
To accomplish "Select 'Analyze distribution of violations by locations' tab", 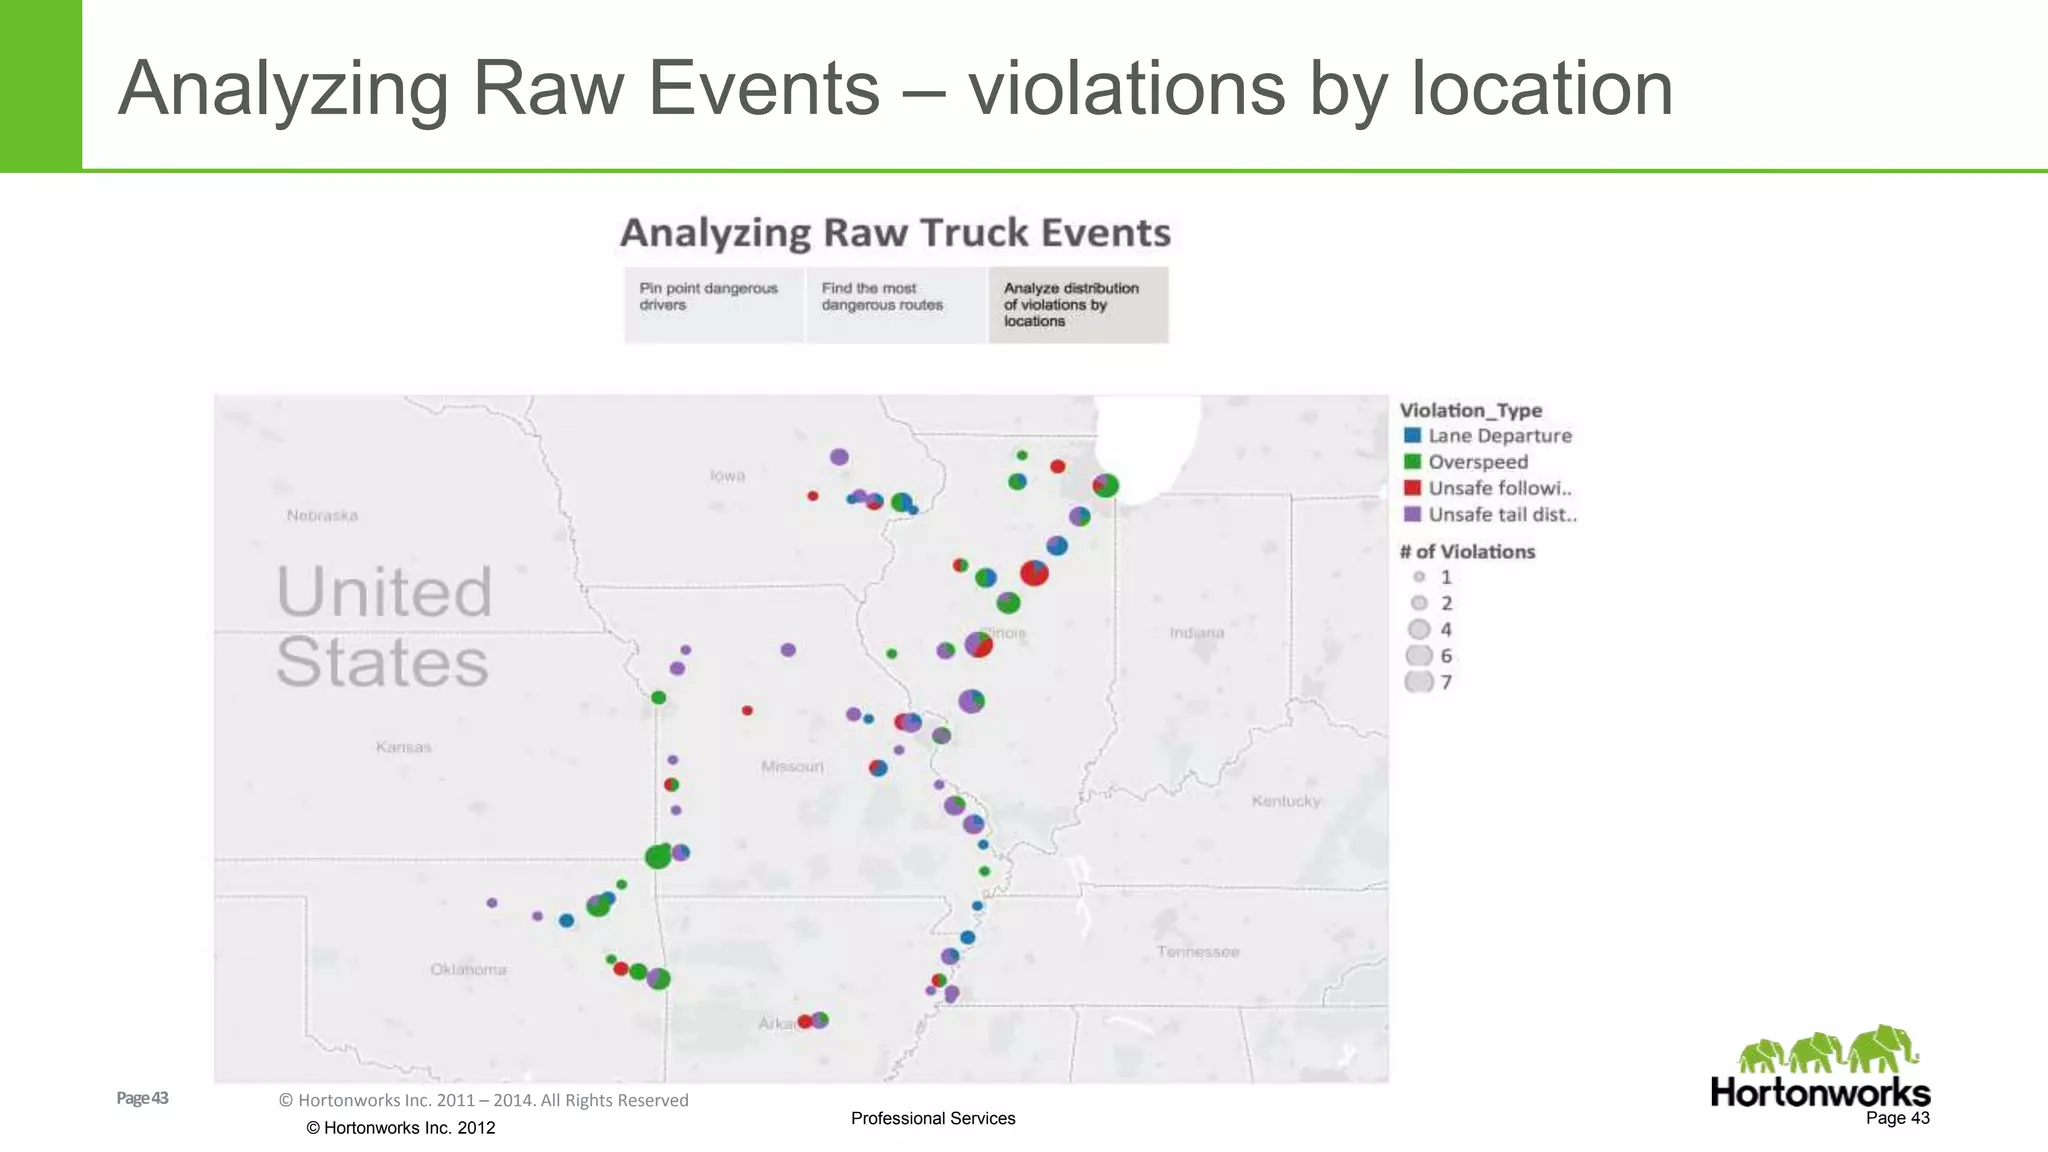I will (x=1078, y=305).
